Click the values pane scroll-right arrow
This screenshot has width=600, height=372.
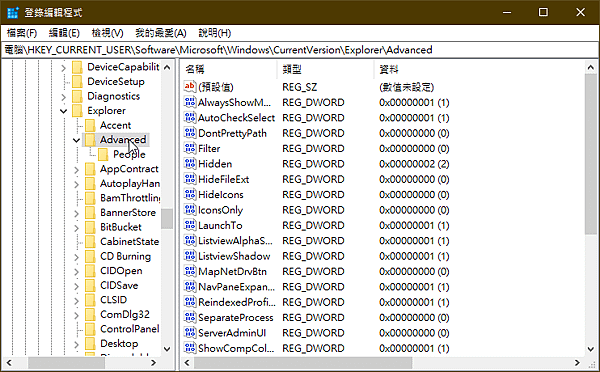[577, 362]
